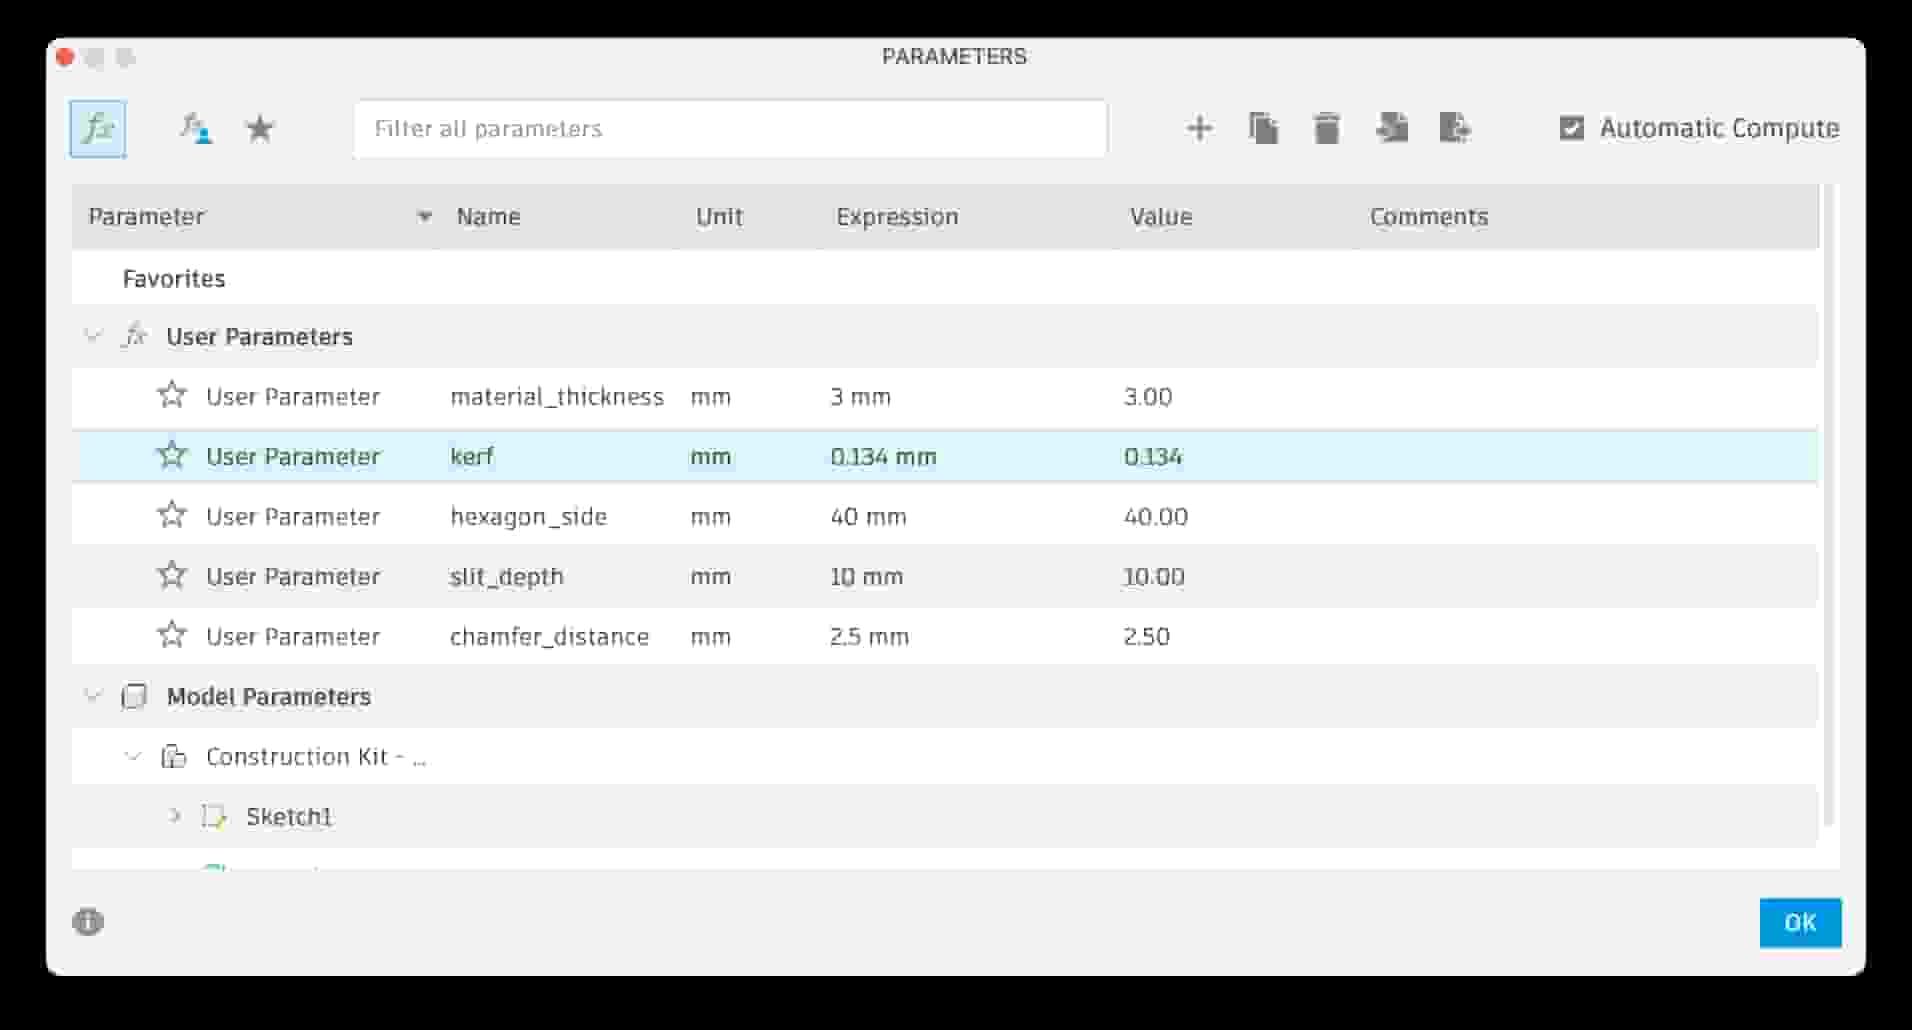Show favorites filter star icon
The image size is (1912, 1030).
click(260, 129)
